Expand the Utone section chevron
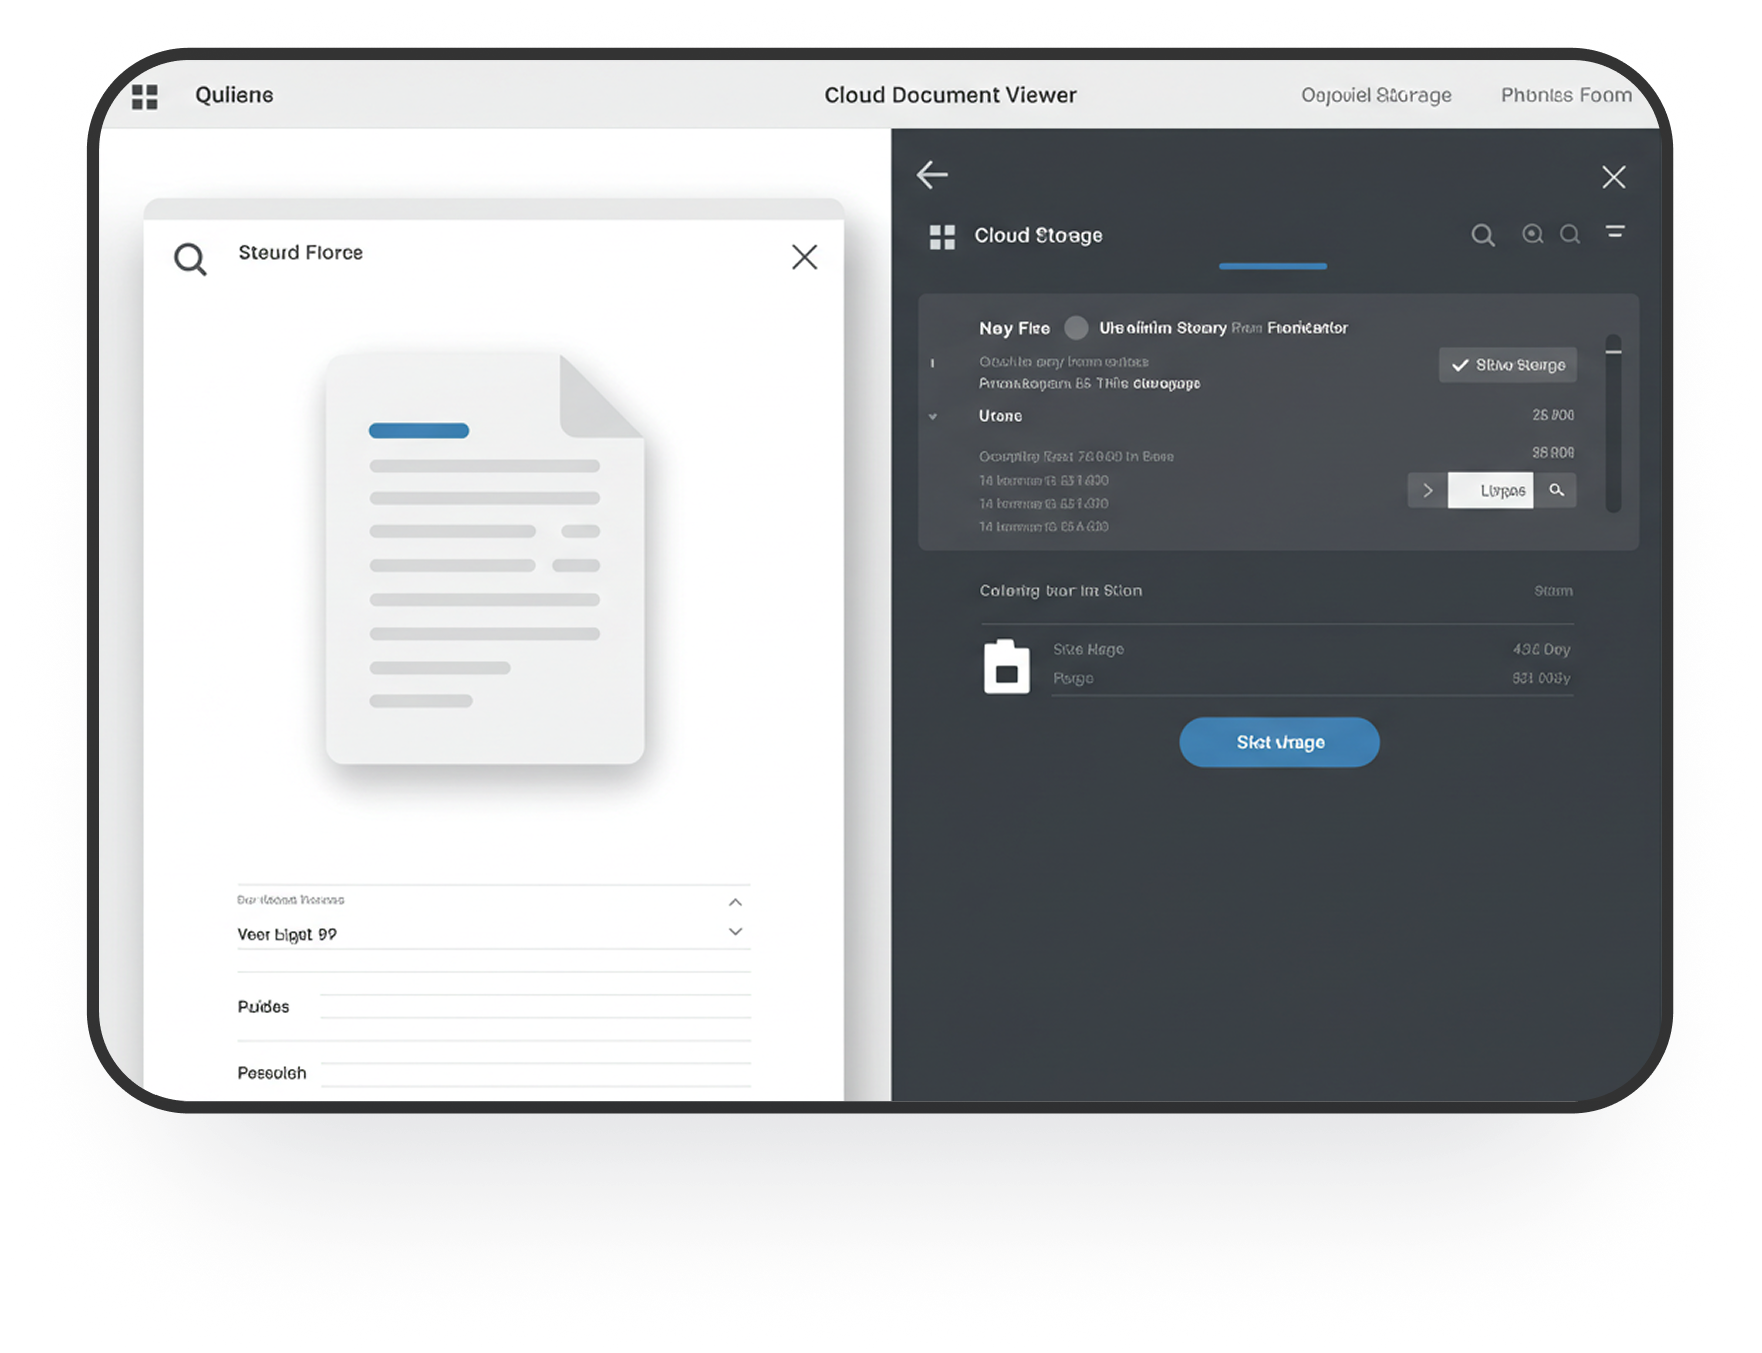The image size is (1762, 1353). pyautogui.click(x=933, y=416)
